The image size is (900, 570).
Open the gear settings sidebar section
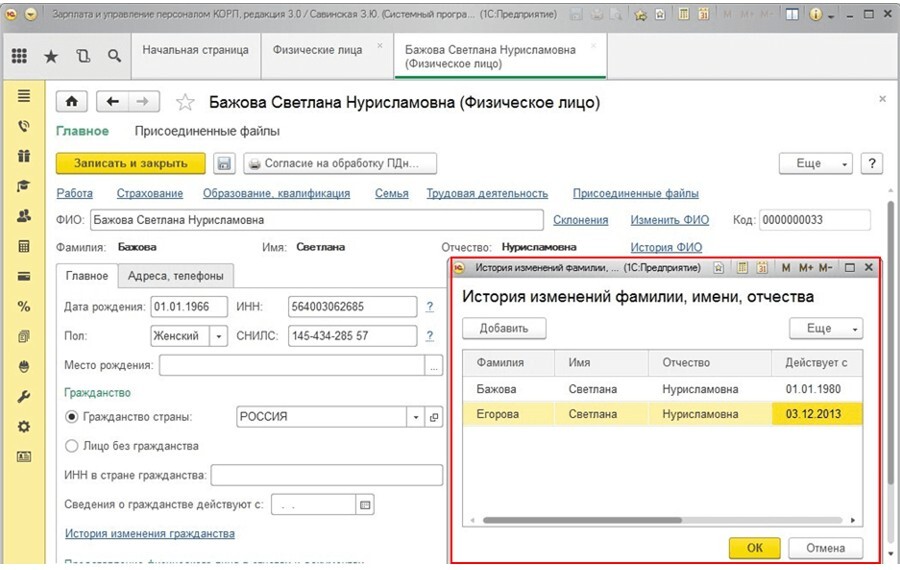(24, 426)
